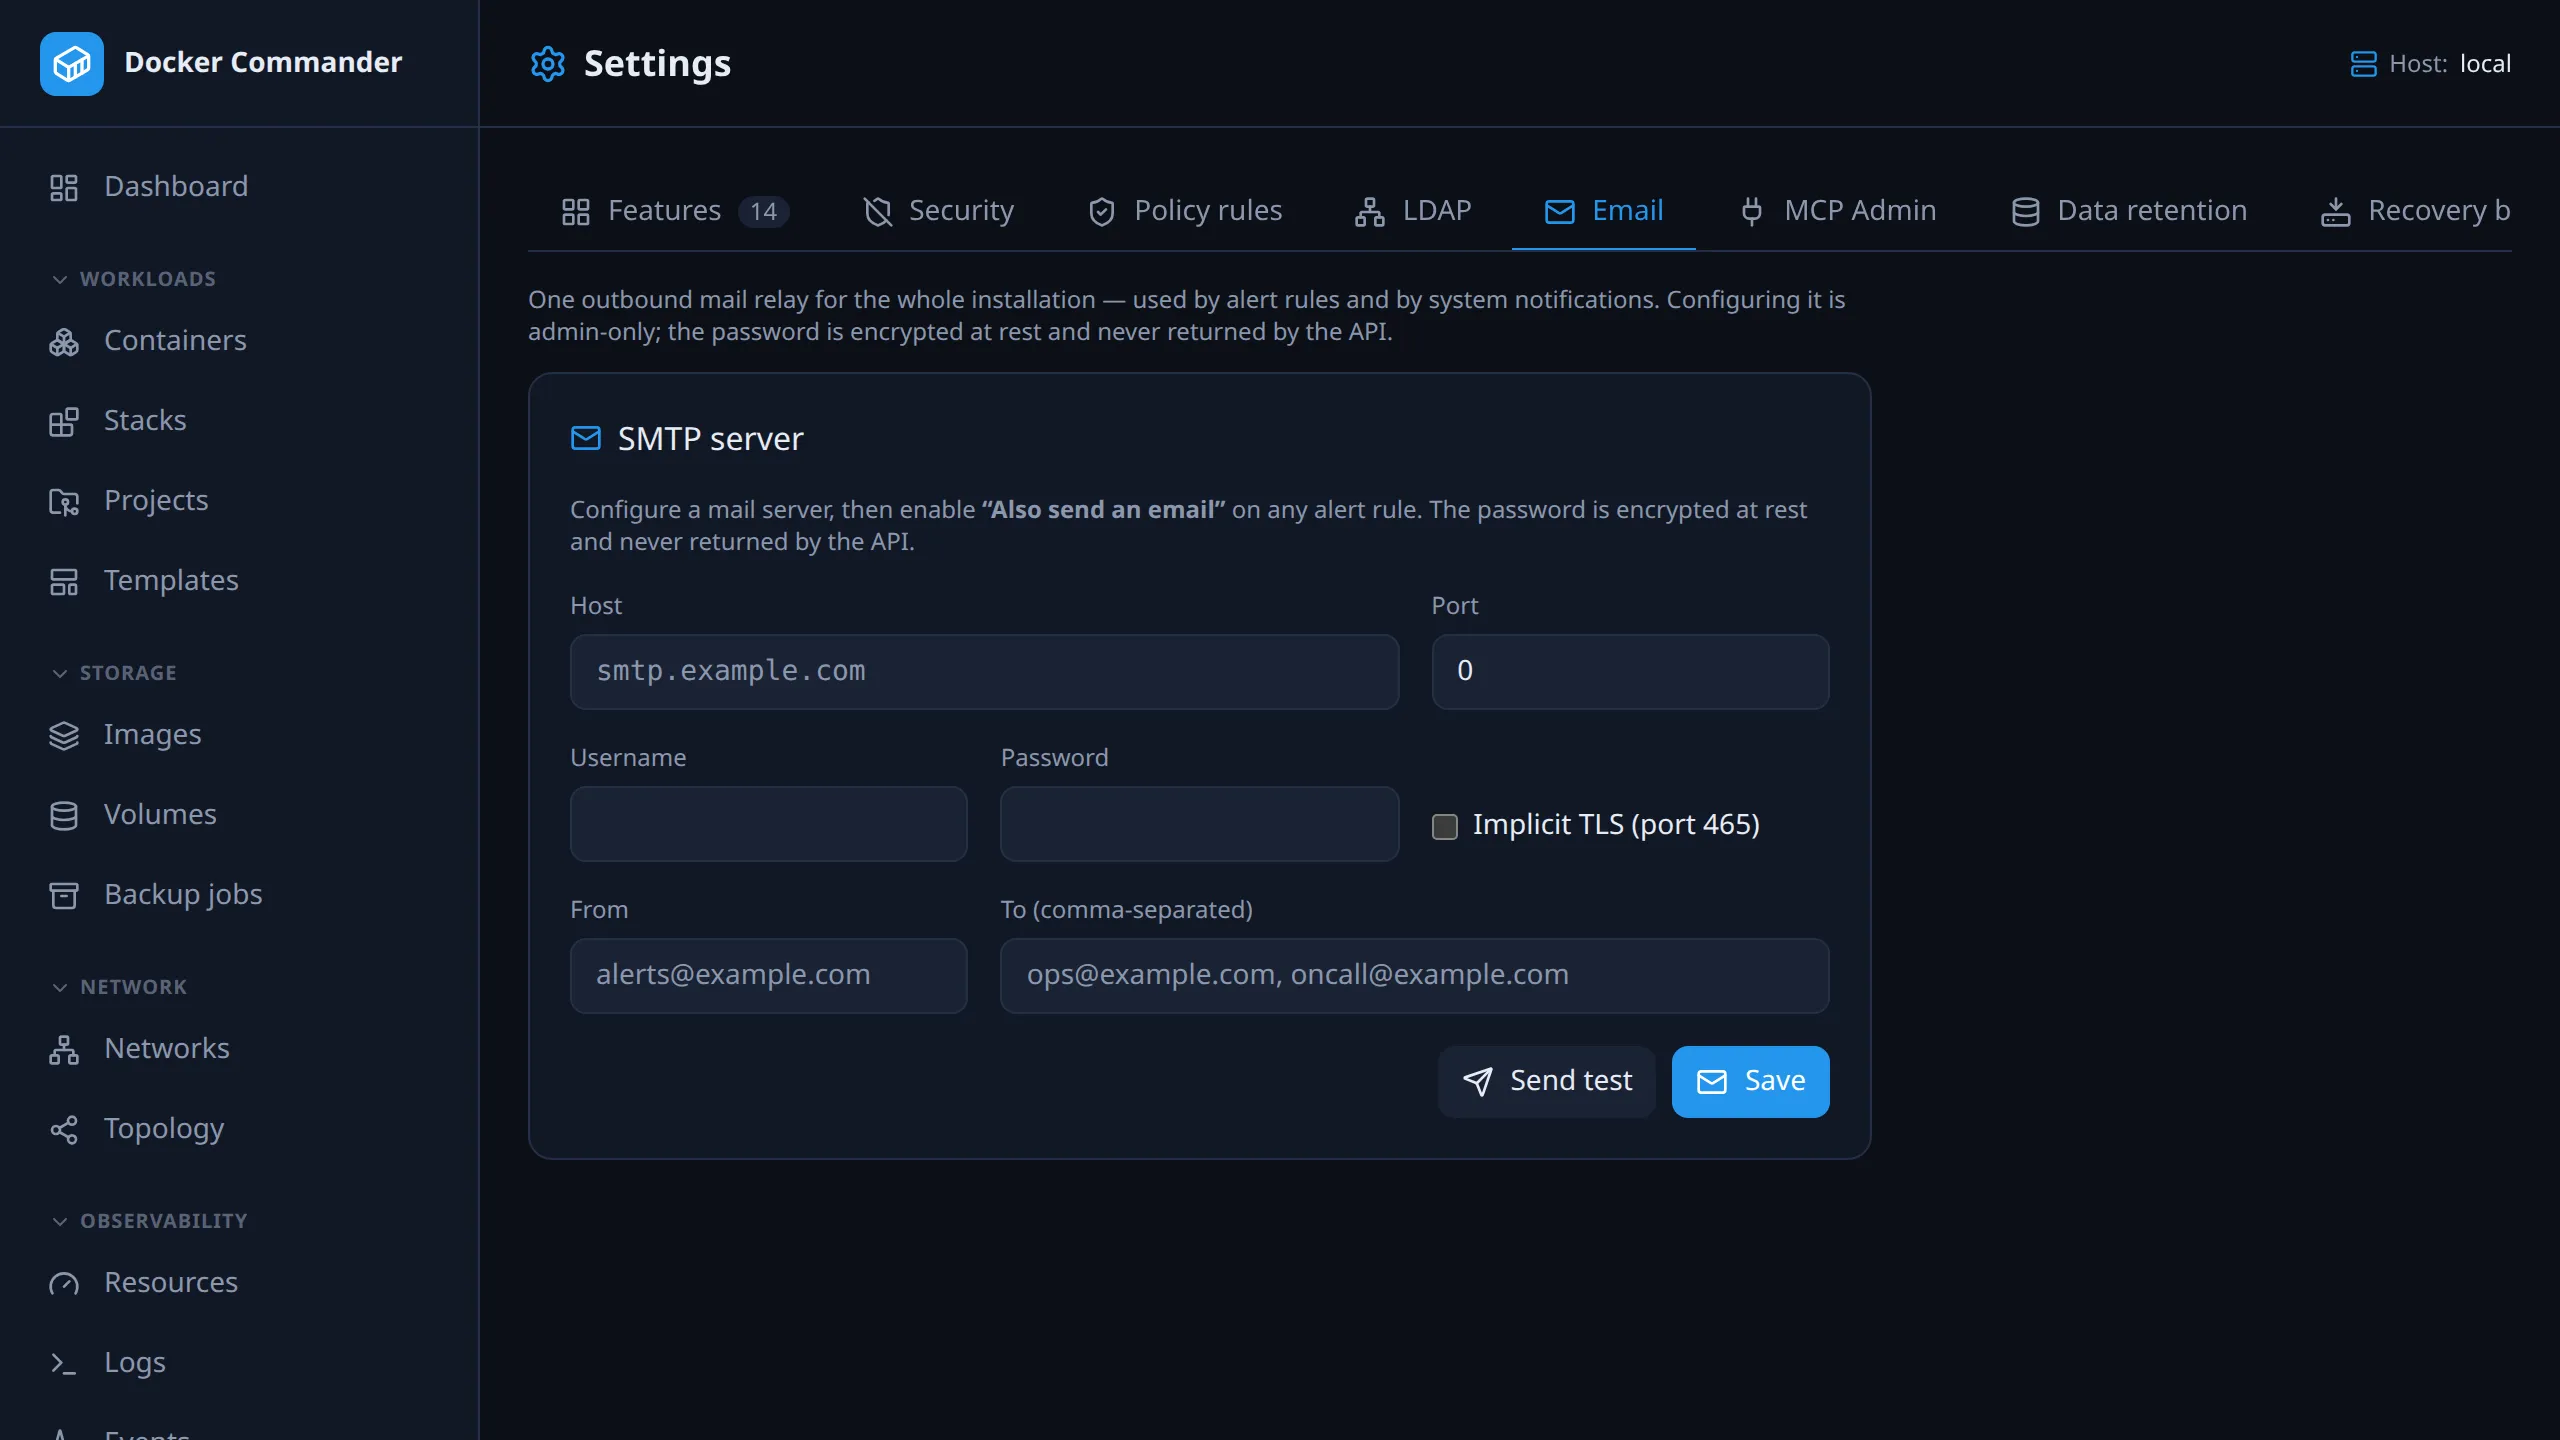
Task: Open the Data retention tab
Action: click(x=2129, y=211)
